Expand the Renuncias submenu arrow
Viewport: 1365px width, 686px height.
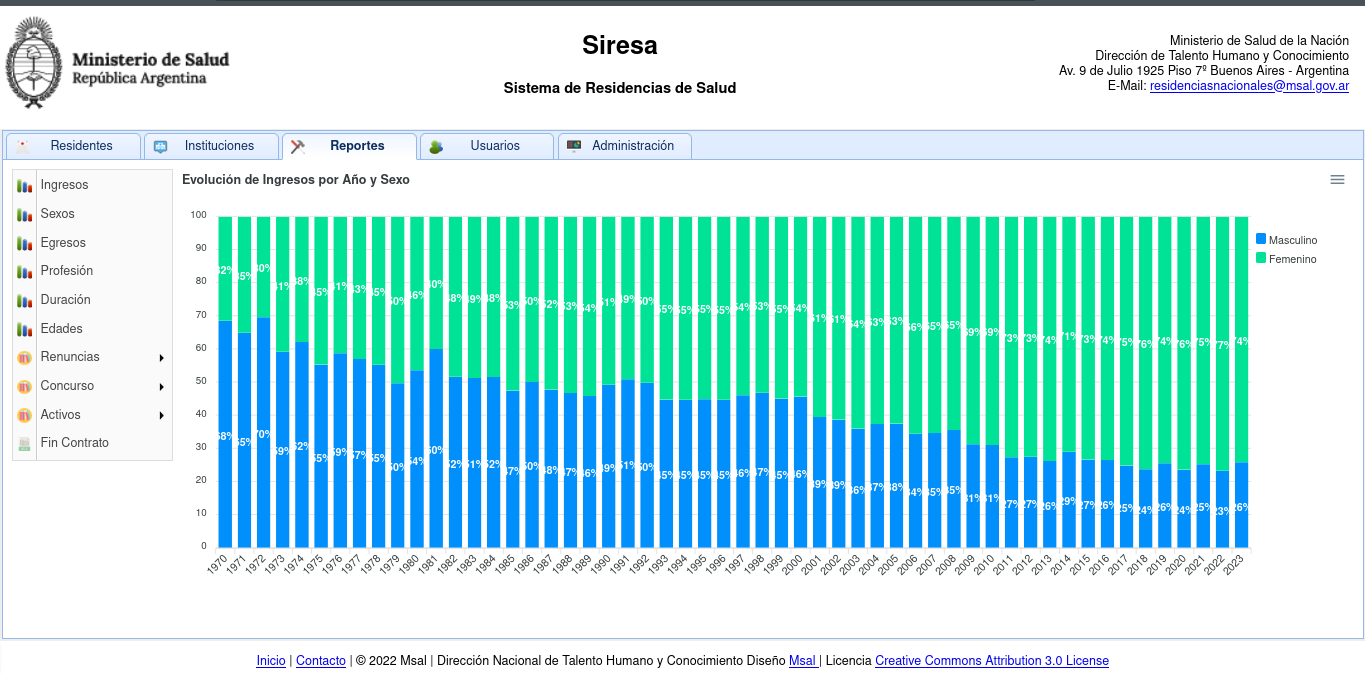(x=161, y=358)
